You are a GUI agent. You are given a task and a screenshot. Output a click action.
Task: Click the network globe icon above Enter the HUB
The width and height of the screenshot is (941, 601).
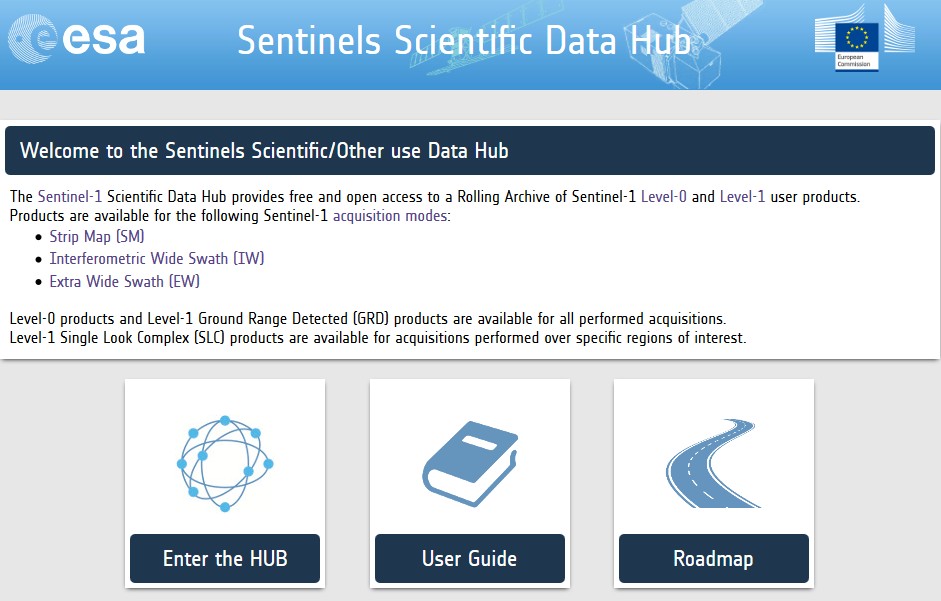pyautogui.click(x=225, y=464)
